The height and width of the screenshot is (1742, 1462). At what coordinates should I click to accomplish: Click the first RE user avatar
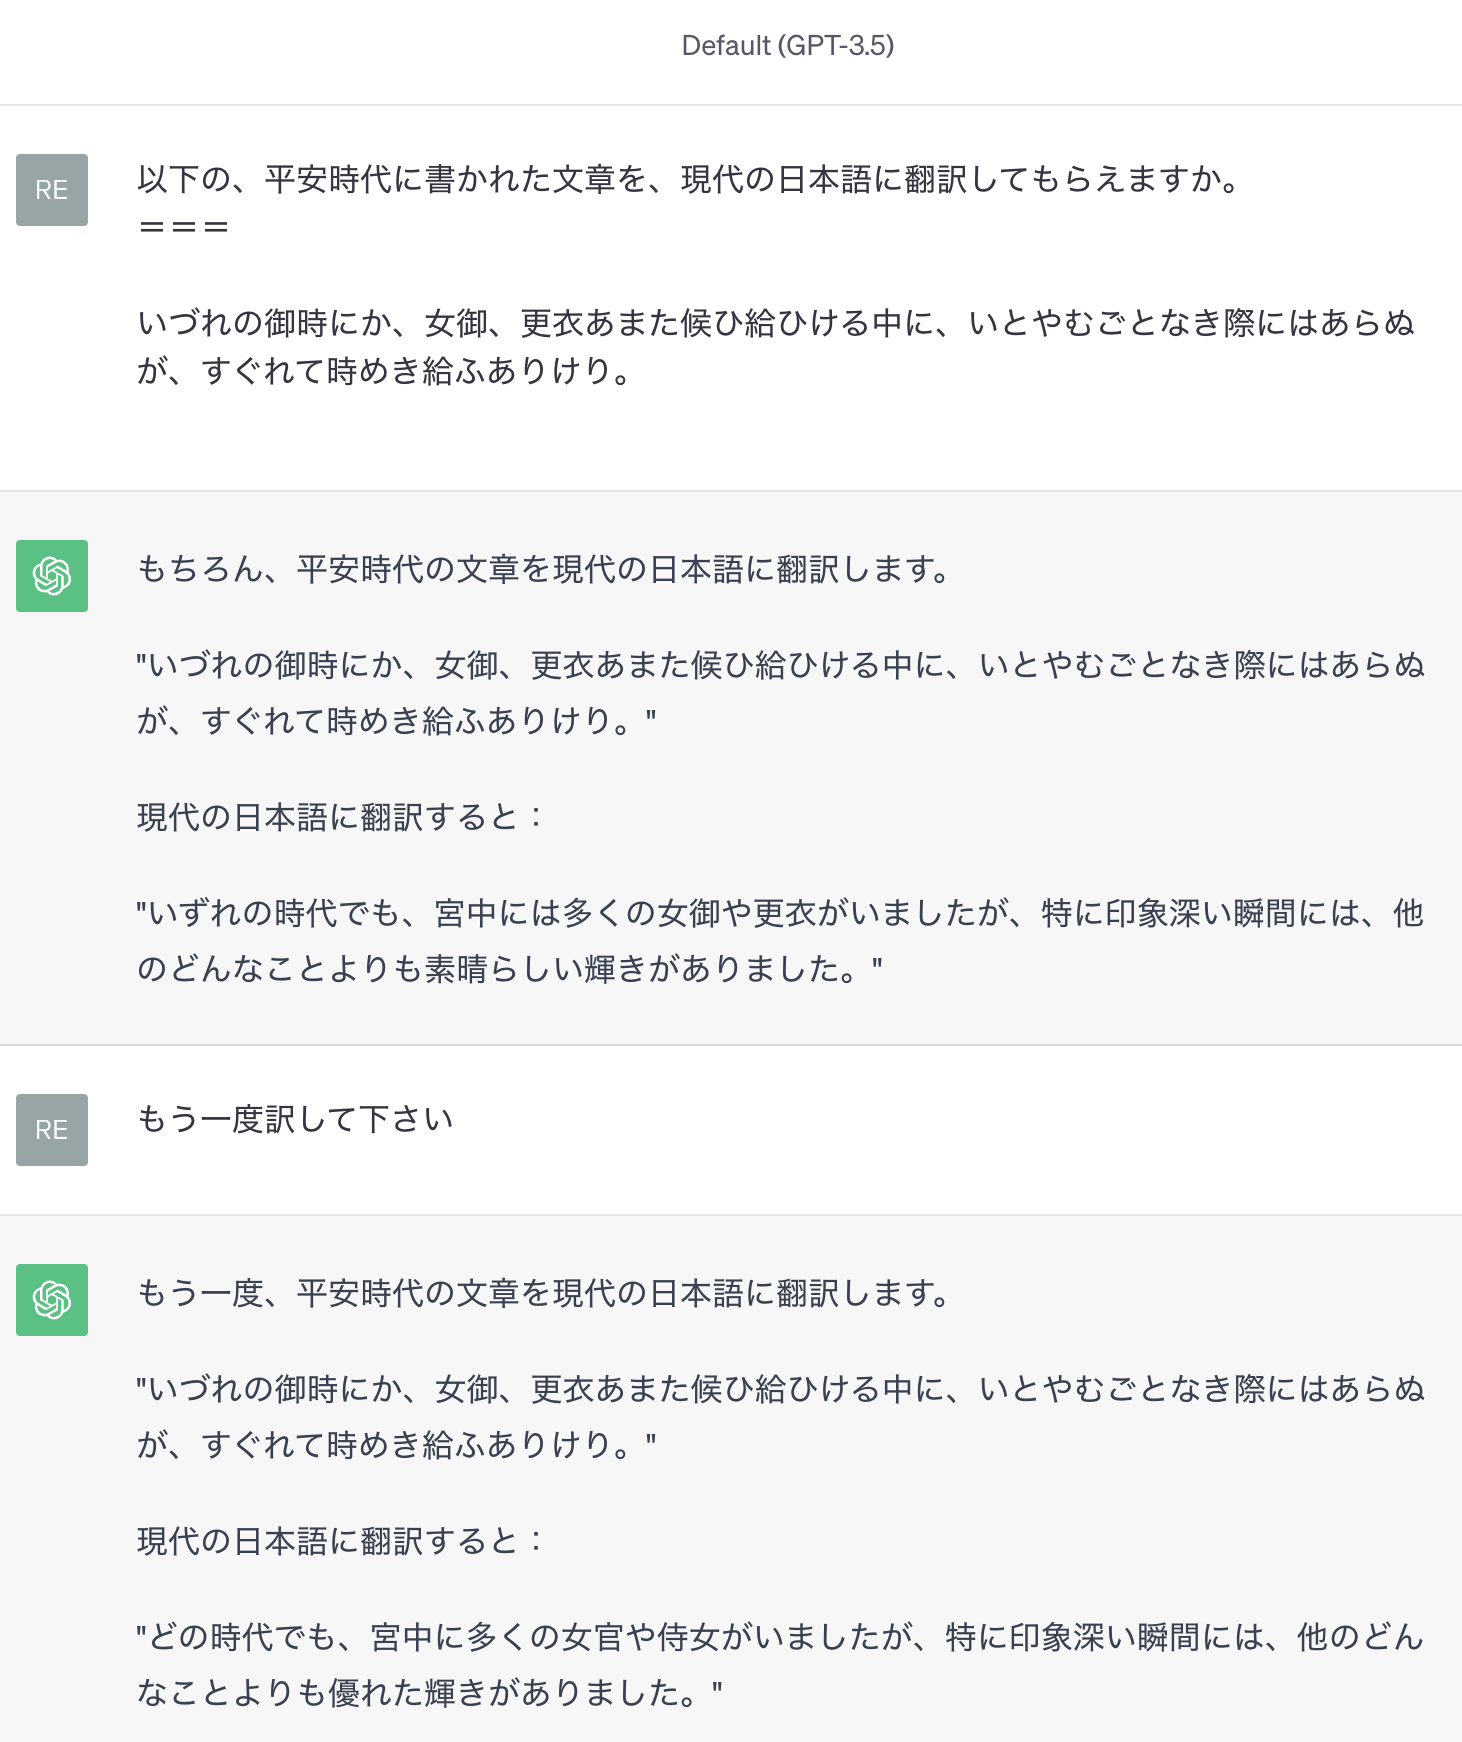(52, 190)
